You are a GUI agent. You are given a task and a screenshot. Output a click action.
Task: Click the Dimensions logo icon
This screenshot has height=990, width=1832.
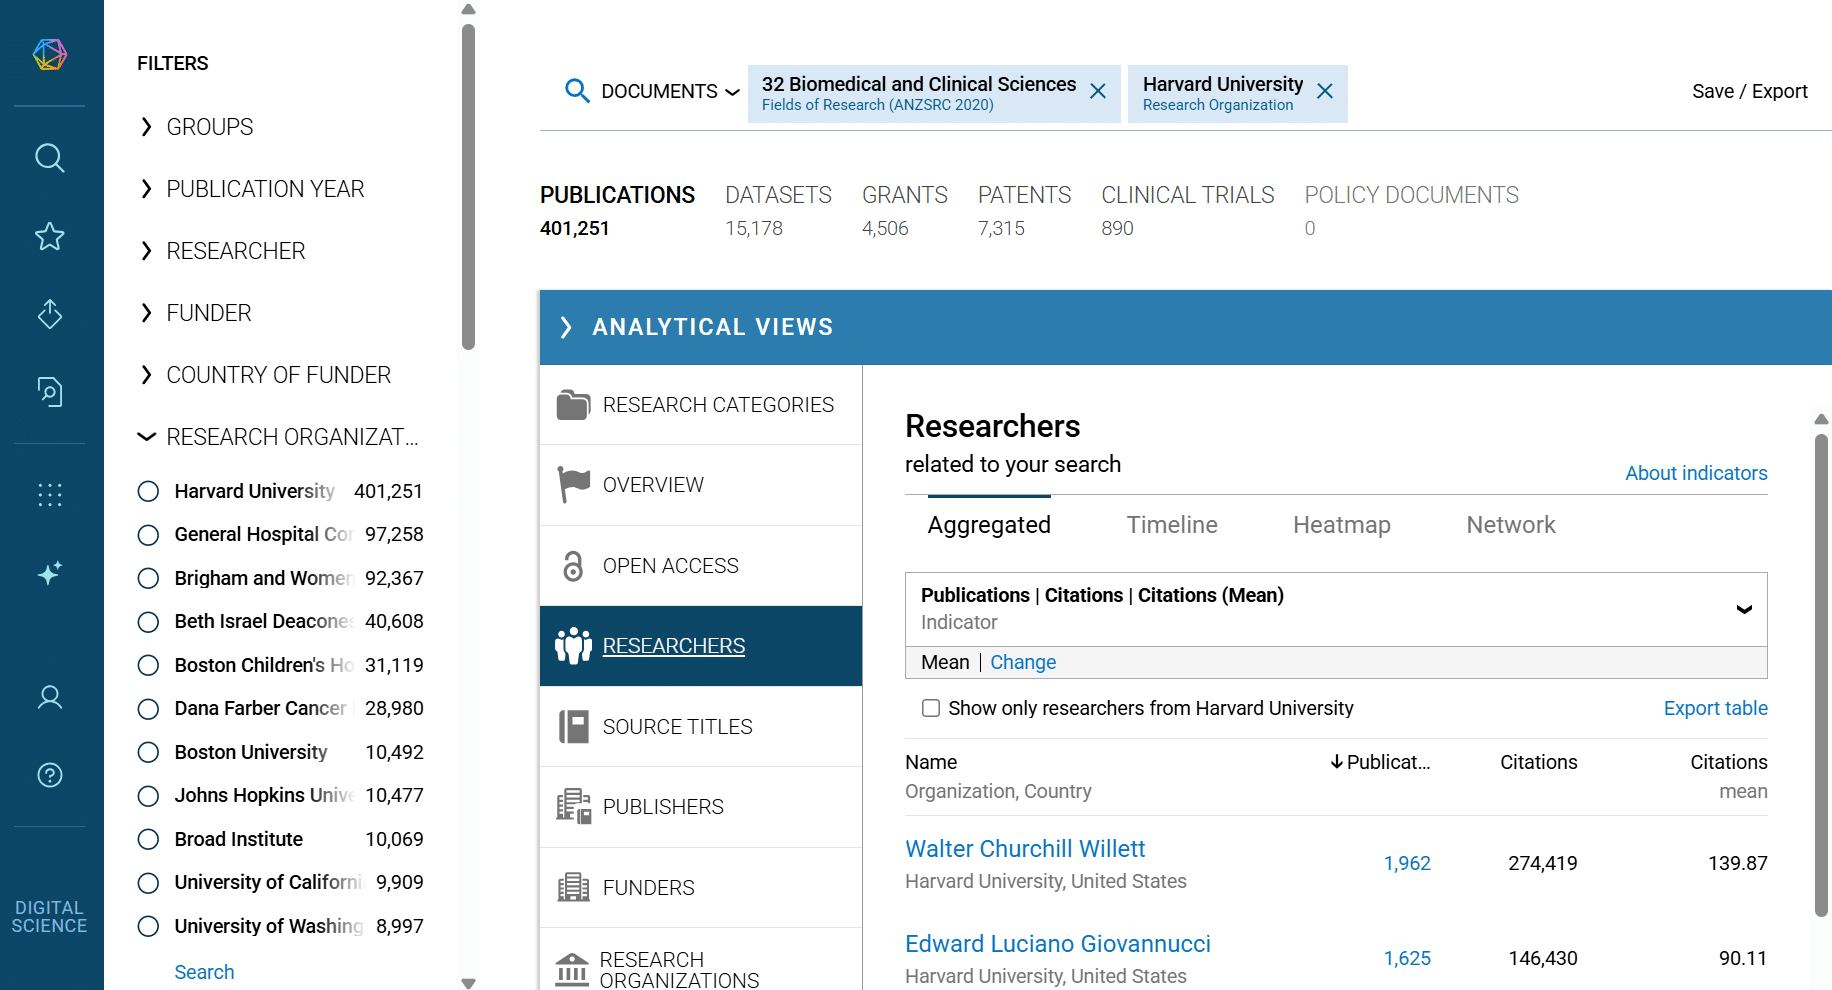[50, 54]
